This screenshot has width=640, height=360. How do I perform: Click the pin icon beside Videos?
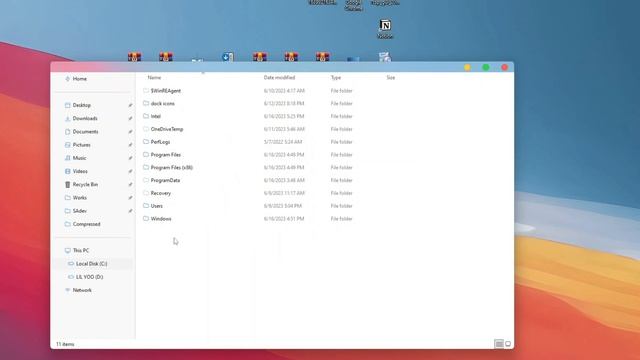pyautogui.click(x=130, y=171)
